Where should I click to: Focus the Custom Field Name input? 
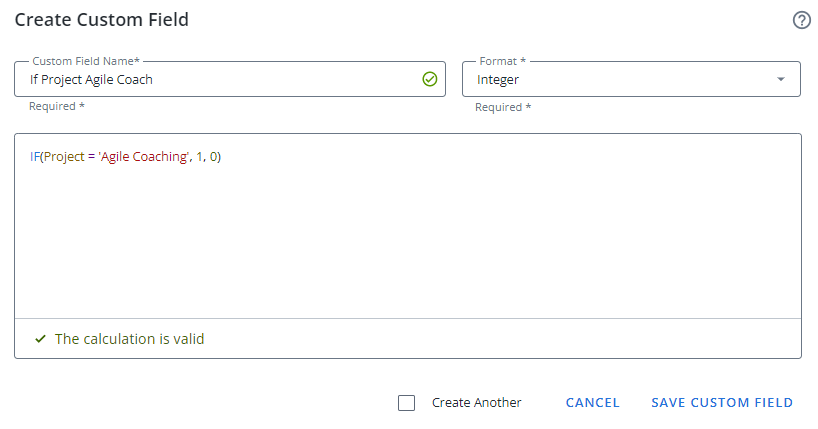(x=220, y=80)
